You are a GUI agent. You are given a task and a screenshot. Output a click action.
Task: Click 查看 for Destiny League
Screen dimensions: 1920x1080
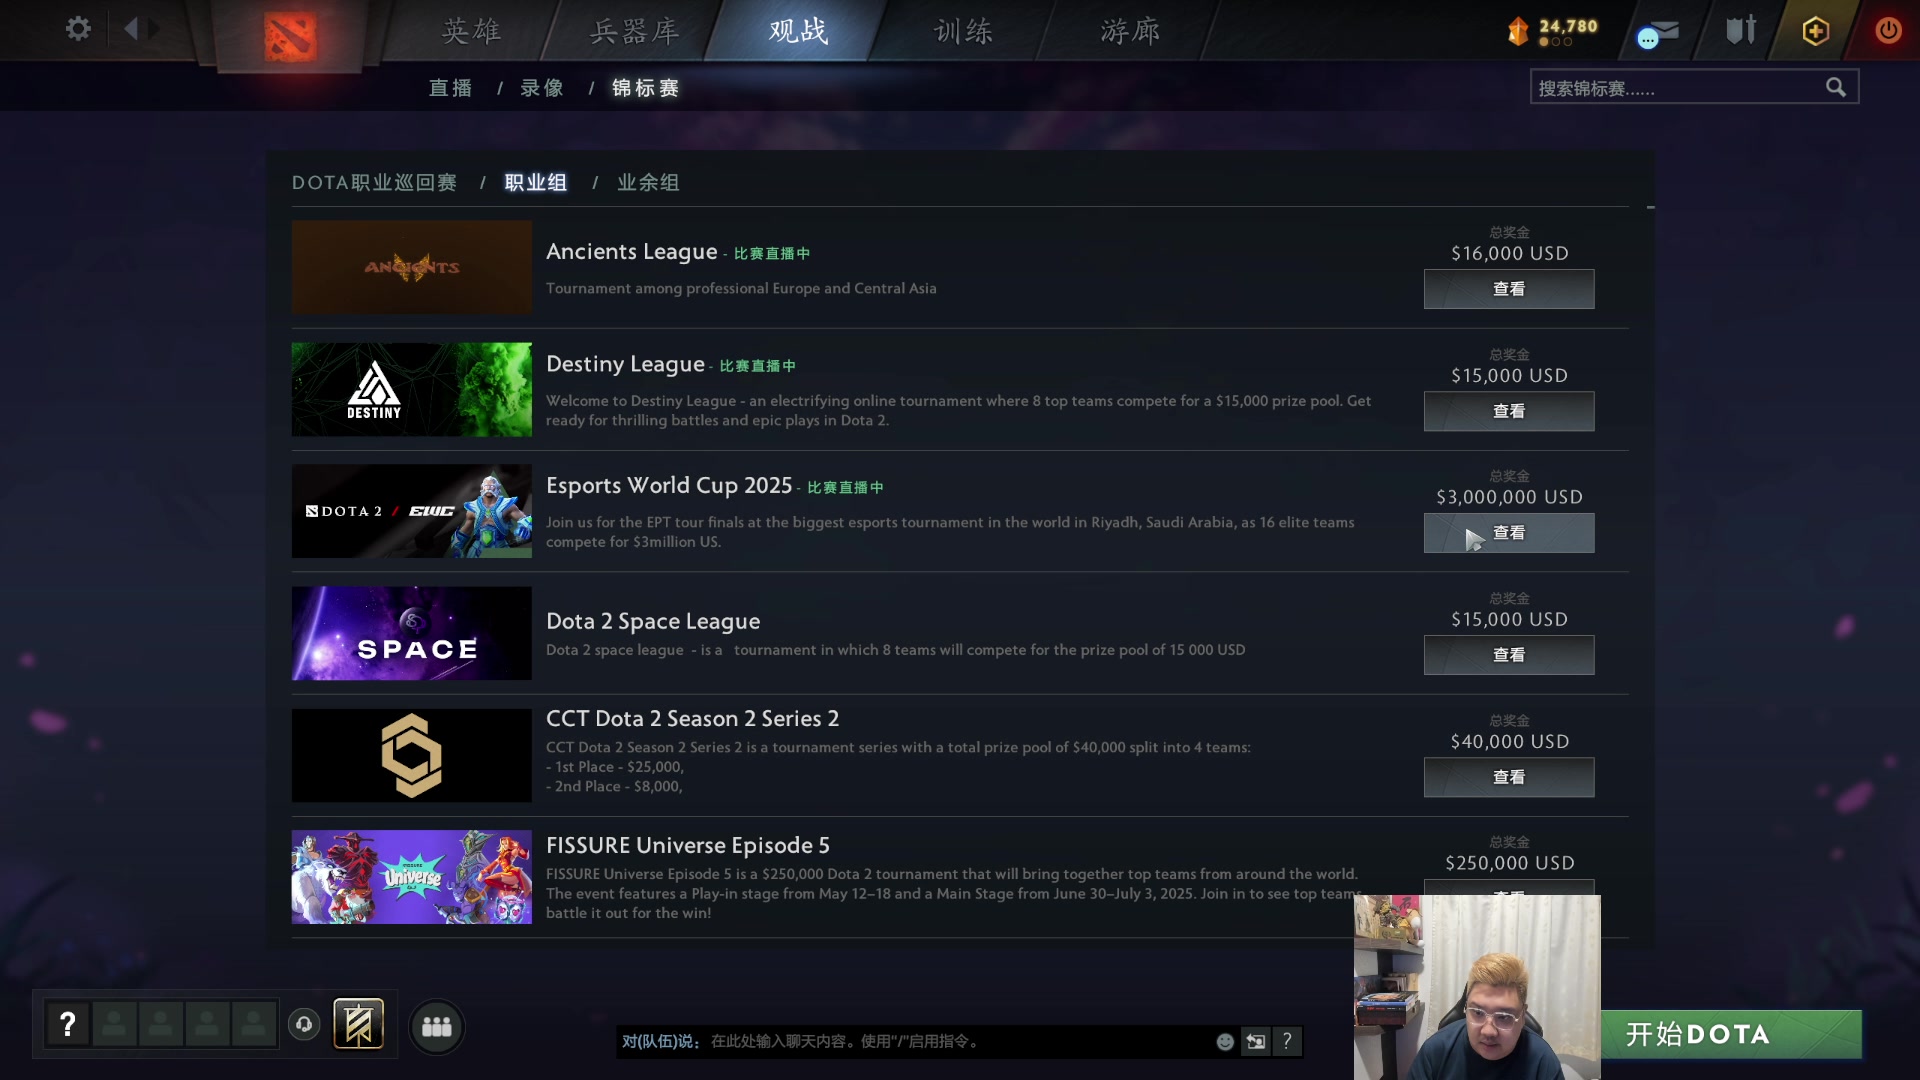click(1509, 411)
